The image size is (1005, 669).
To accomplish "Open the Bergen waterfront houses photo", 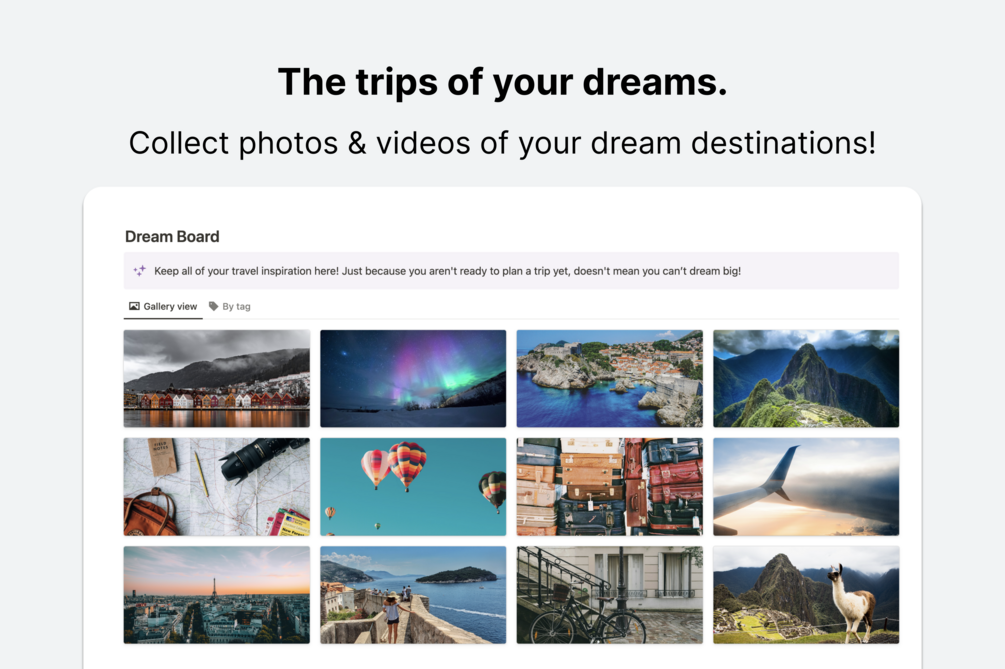I will [x=217, y=379].
